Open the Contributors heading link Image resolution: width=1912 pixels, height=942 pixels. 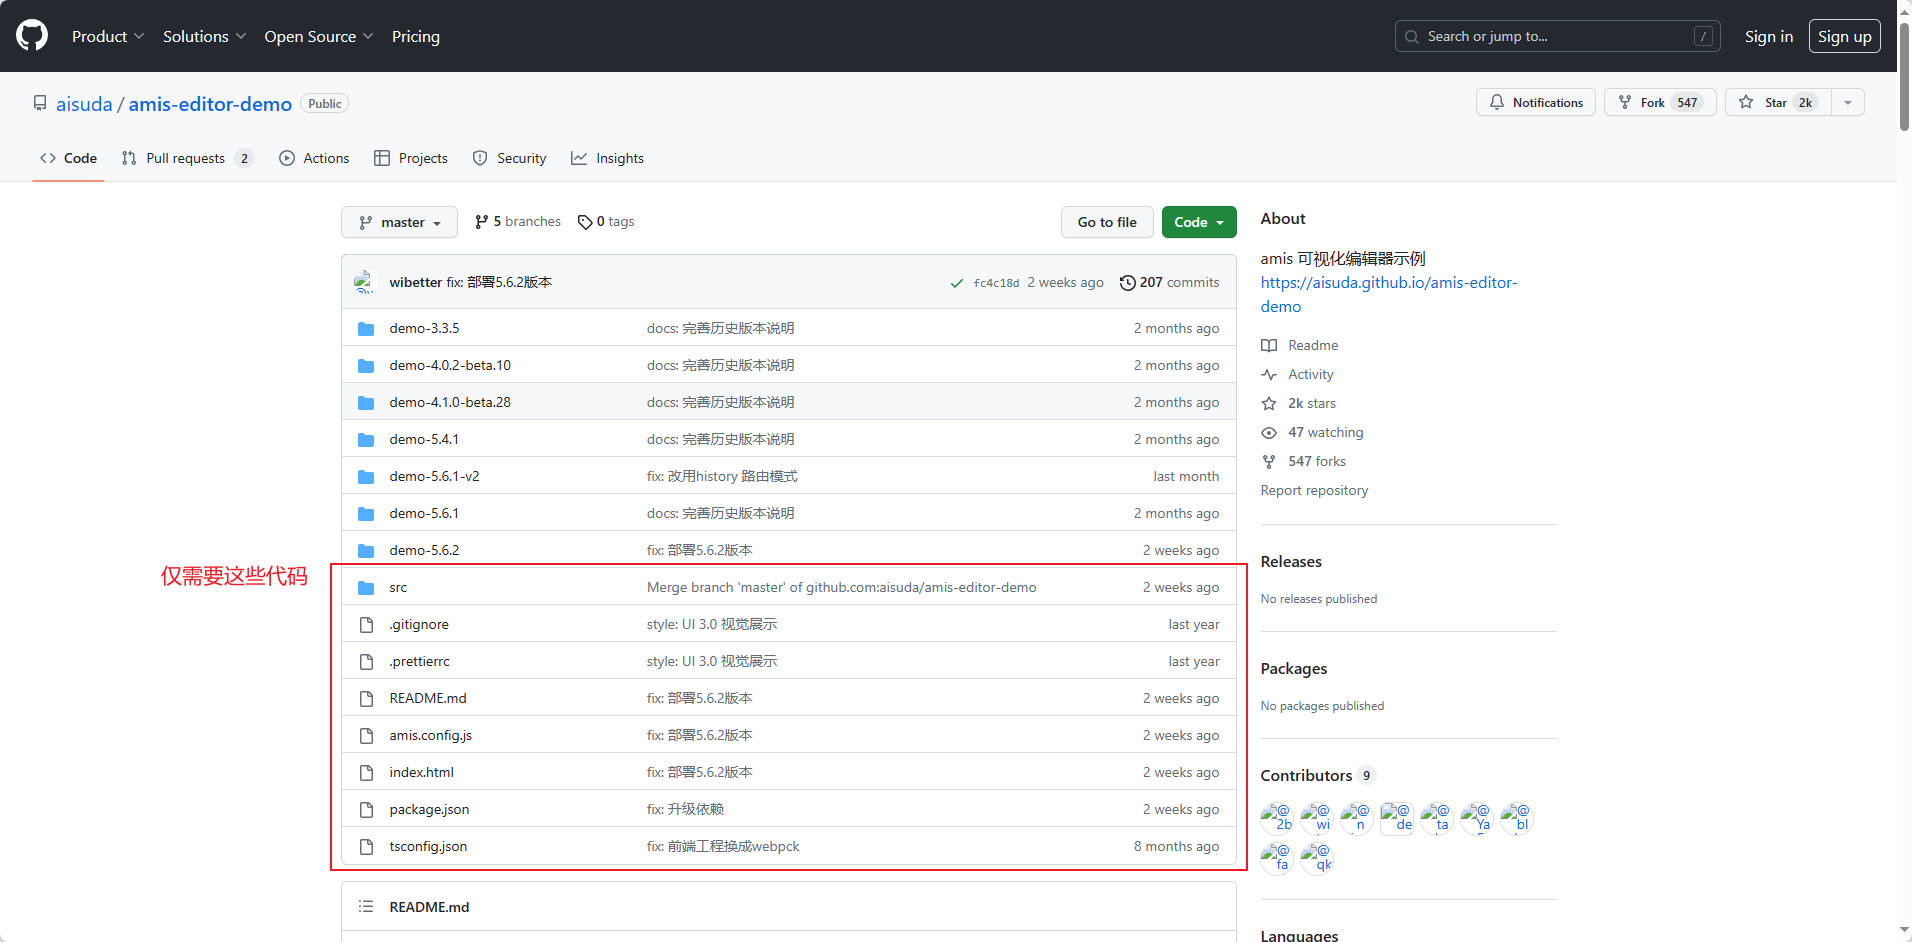pos(1318,775)
